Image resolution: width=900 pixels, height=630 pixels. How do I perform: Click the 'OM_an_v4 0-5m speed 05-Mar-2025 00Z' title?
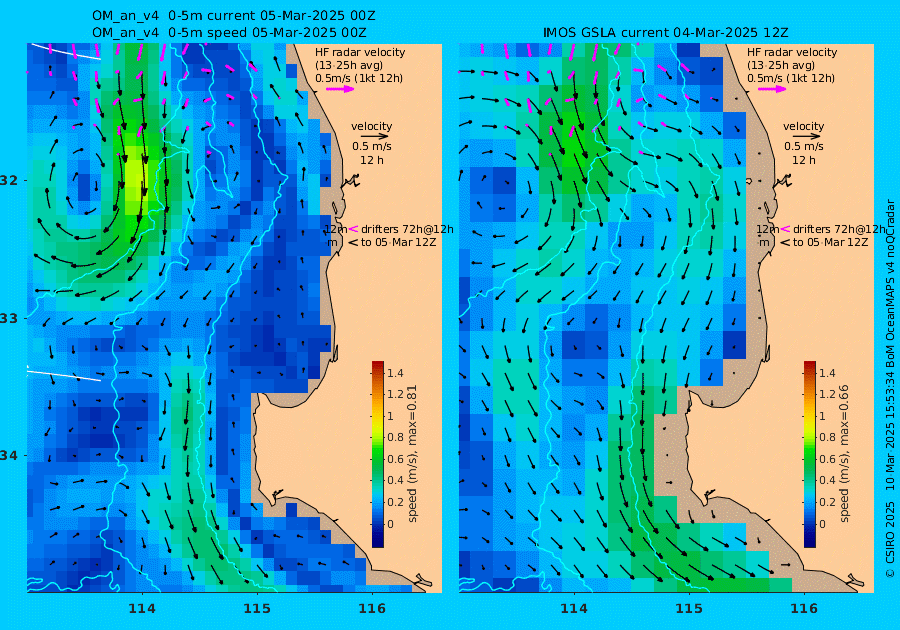tap(229, 33)
